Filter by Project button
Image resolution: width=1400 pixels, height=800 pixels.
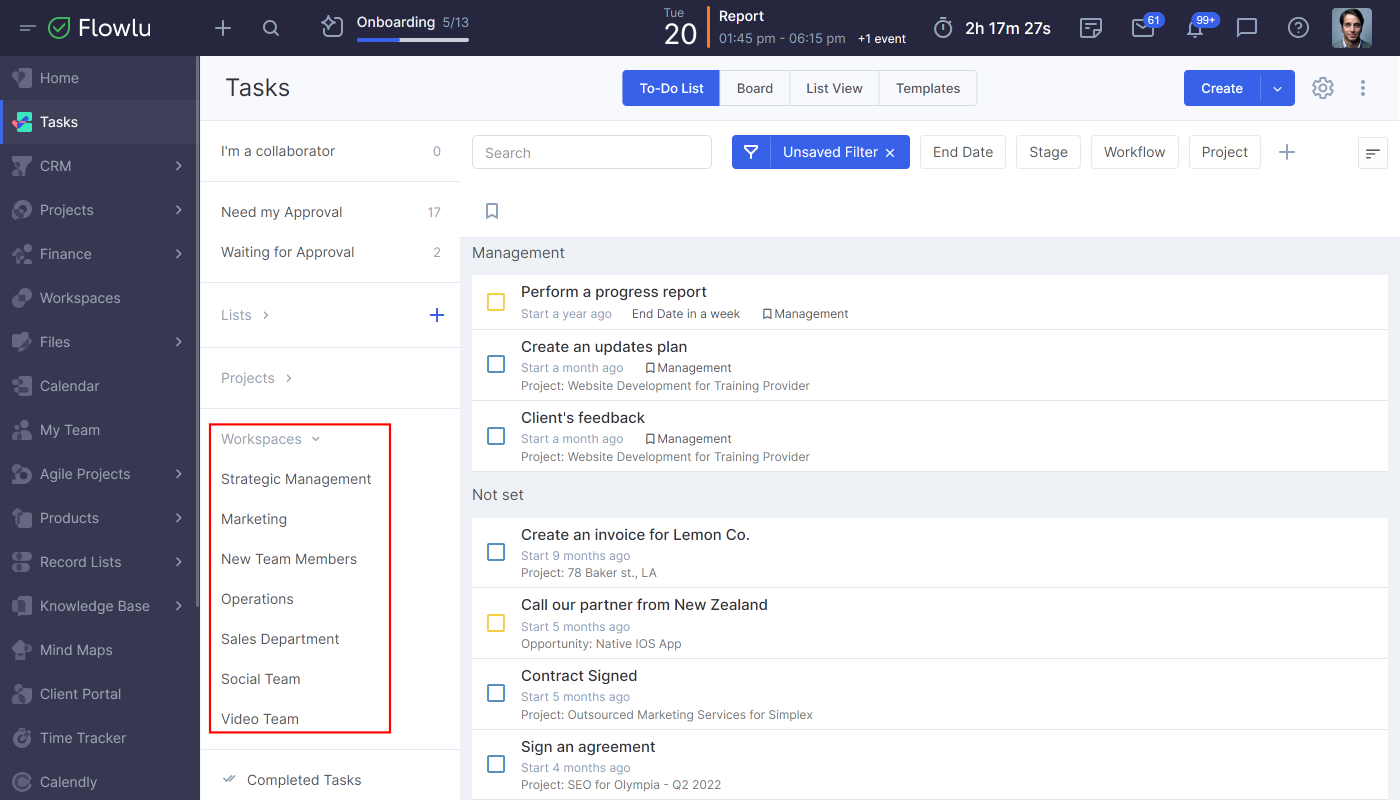coord(1225,152)
